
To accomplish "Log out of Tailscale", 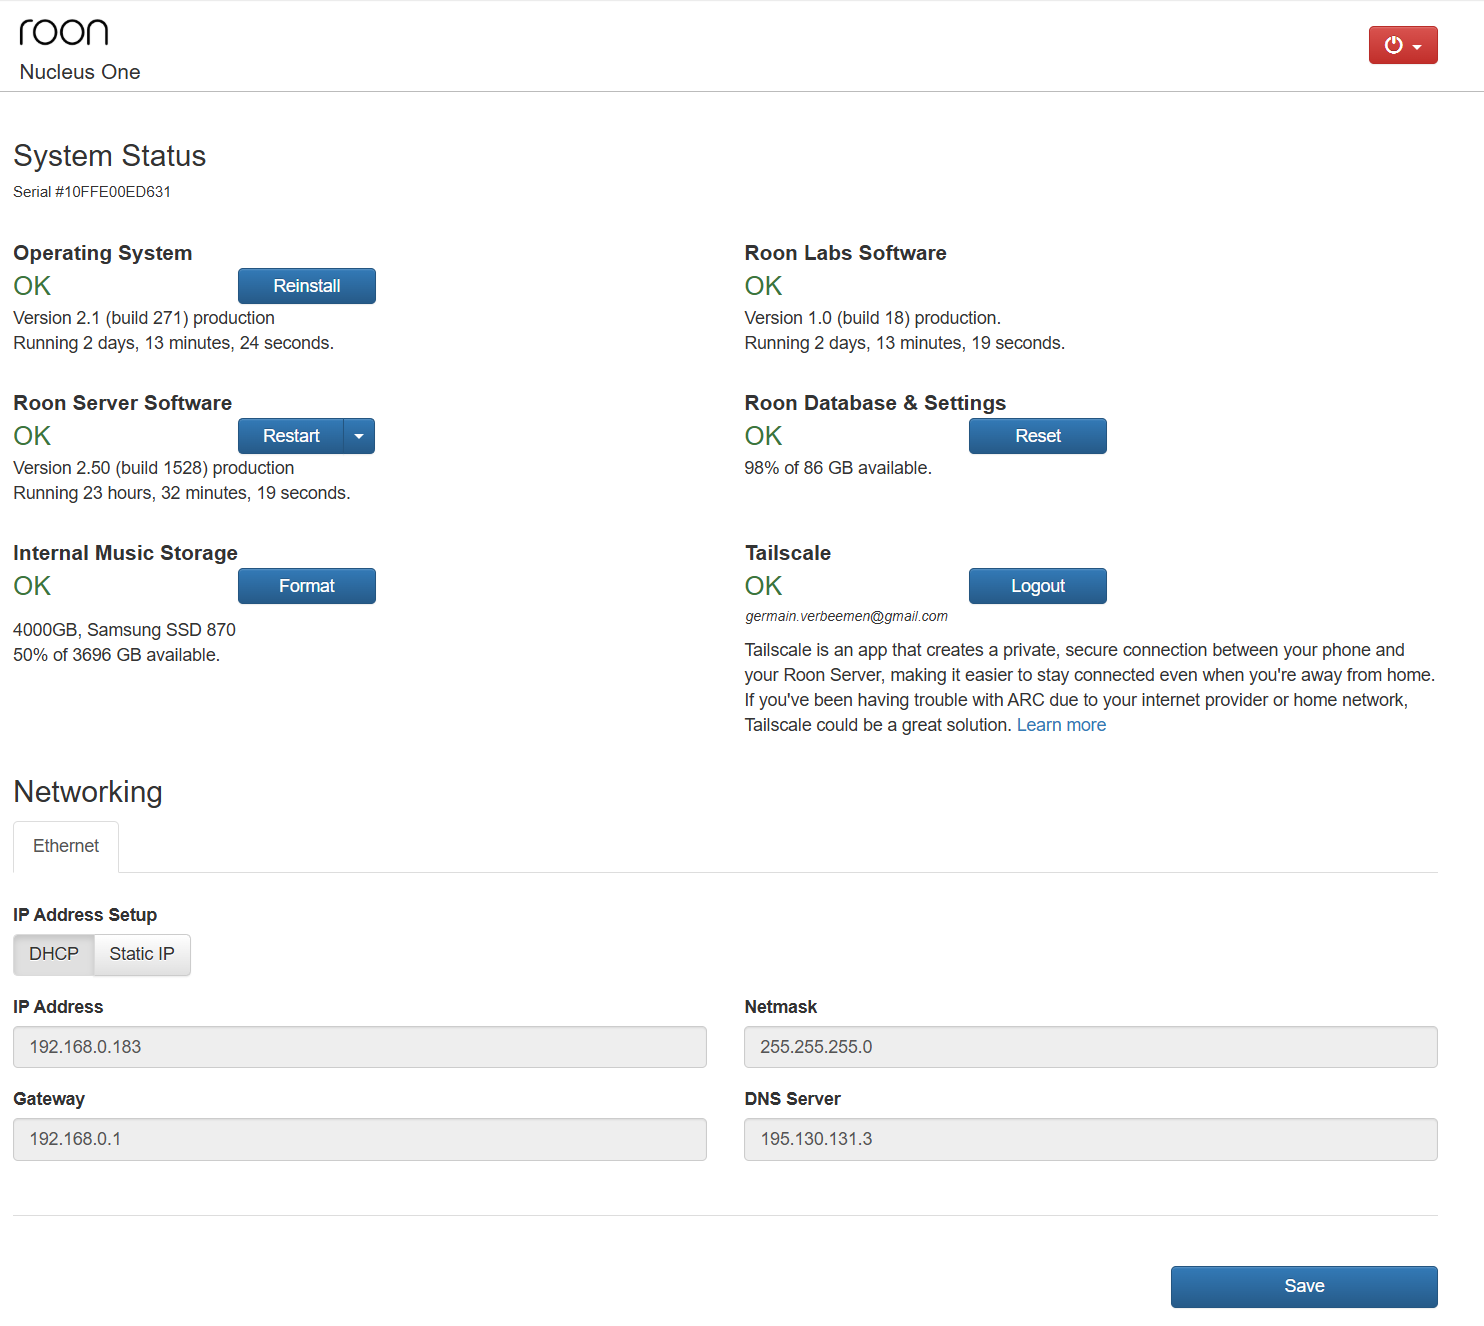I will coord(1038,586).
